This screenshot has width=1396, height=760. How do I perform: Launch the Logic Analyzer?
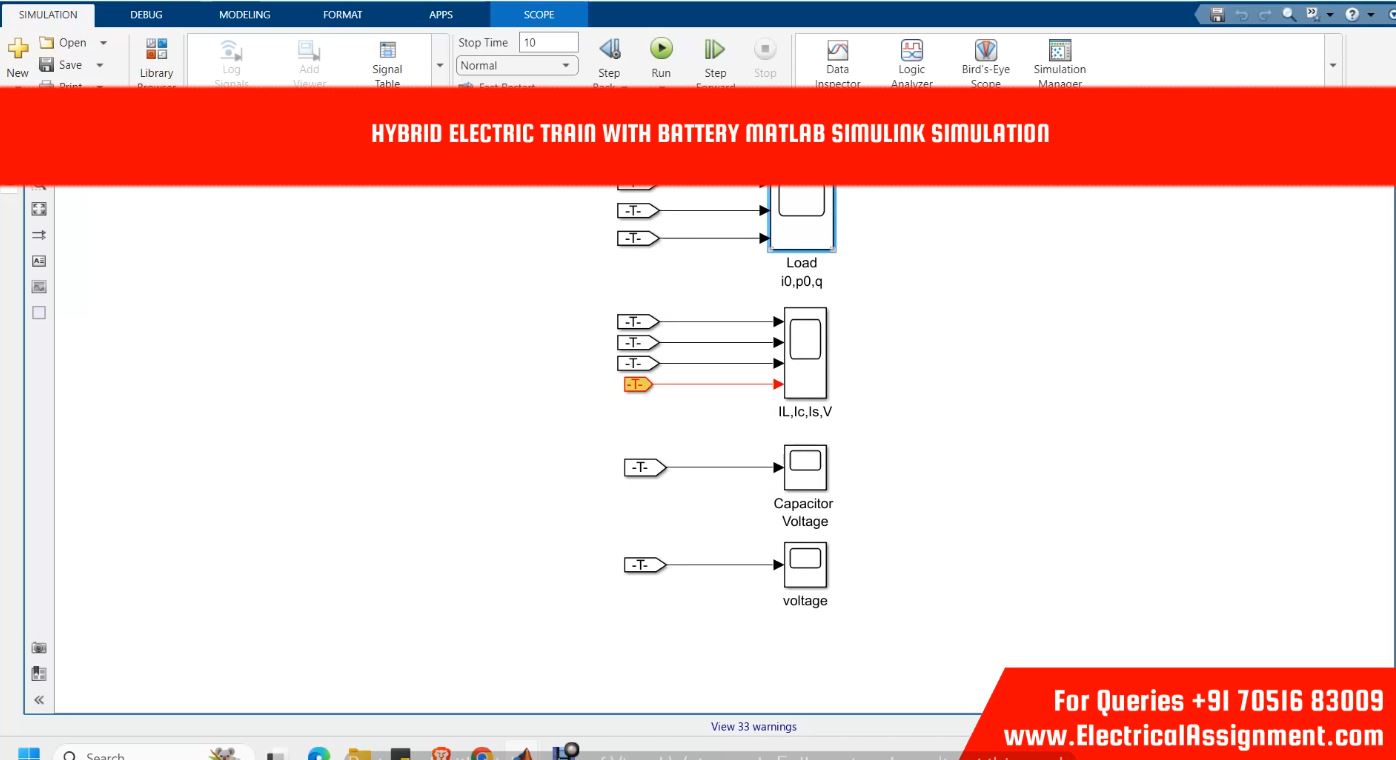click(x=911, y=52)
